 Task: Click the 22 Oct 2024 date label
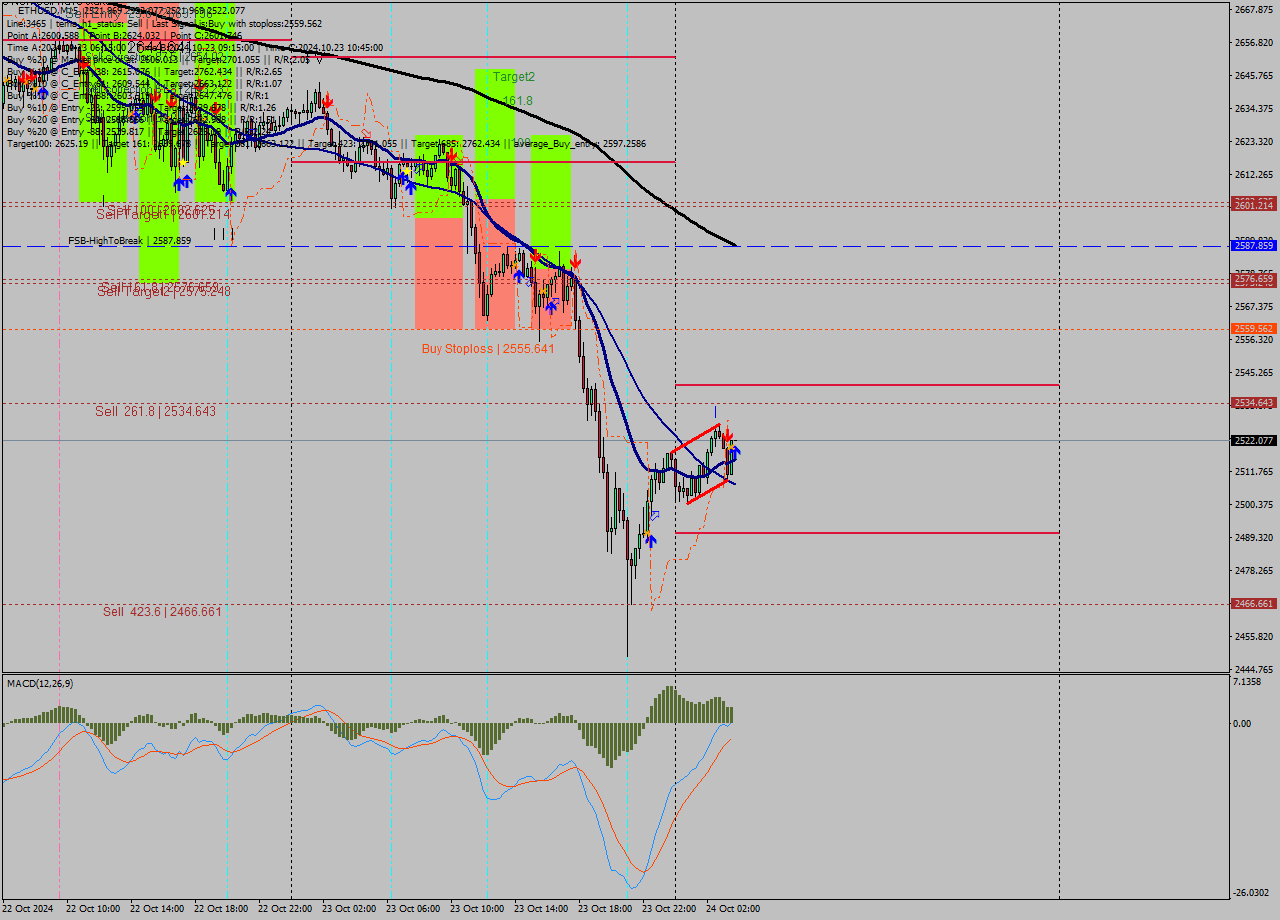click(x=29, y=909)
